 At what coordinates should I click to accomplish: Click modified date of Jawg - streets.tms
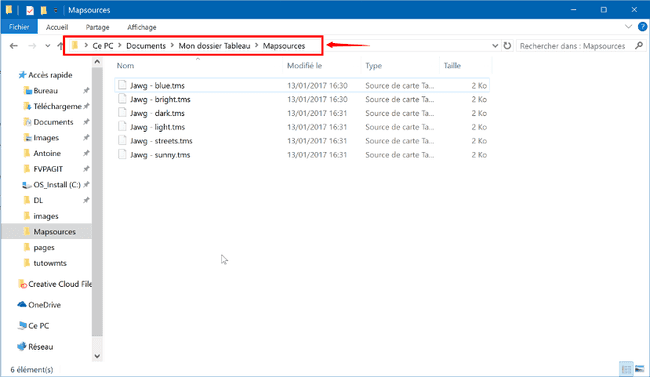coord(317,141)
